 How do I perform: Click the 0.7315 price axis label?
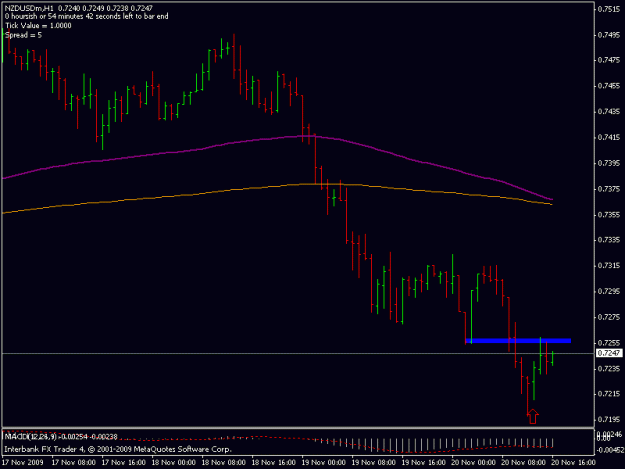609,265
